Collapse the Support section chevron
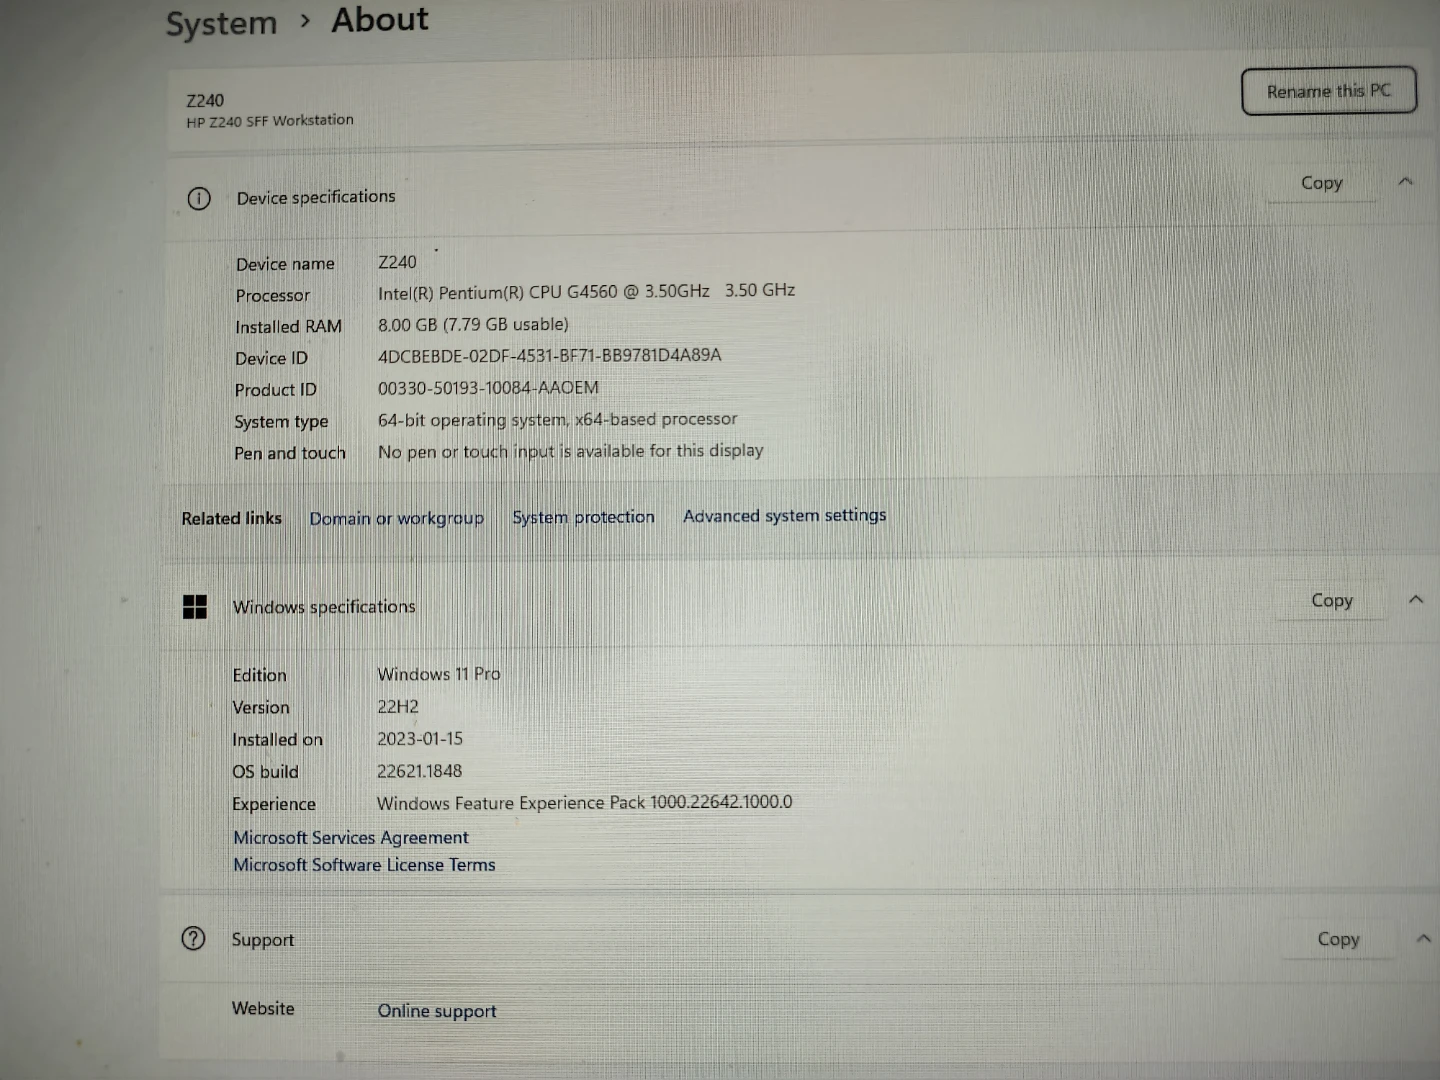 (1424, 939)
